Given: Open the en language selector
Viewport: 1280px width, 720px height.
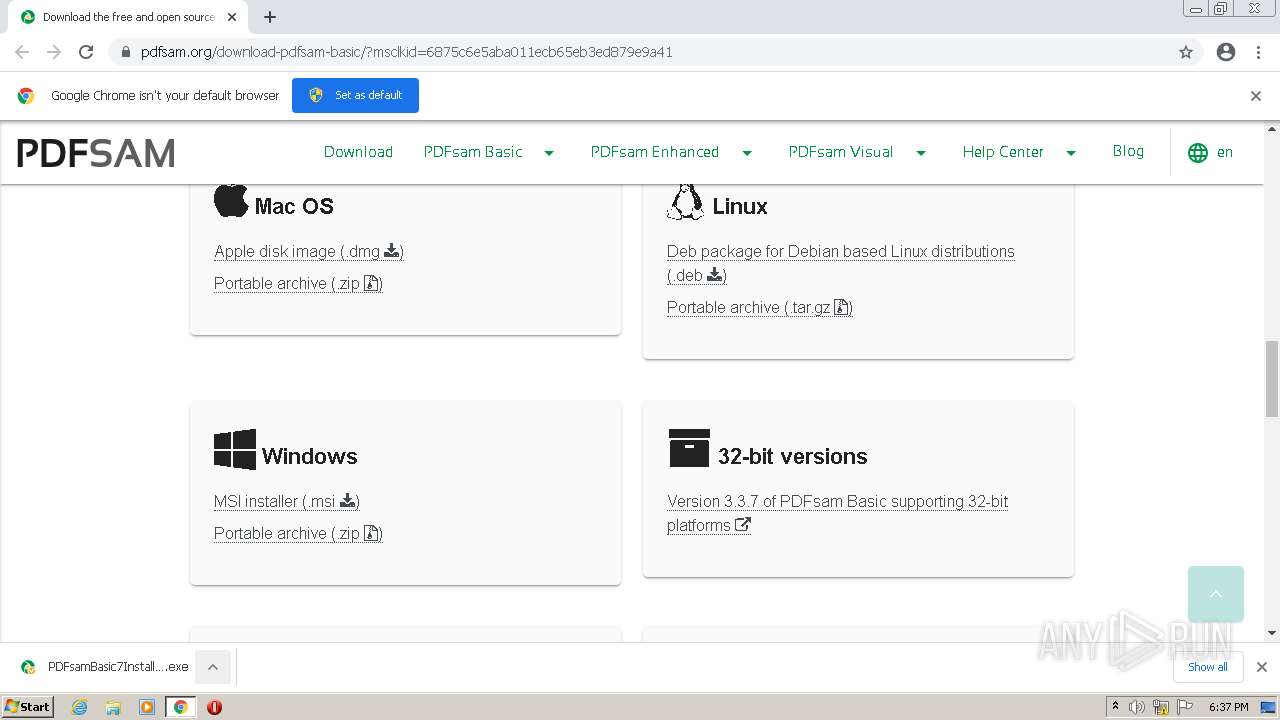Looking at the screenshot, I should [1211, 153].
